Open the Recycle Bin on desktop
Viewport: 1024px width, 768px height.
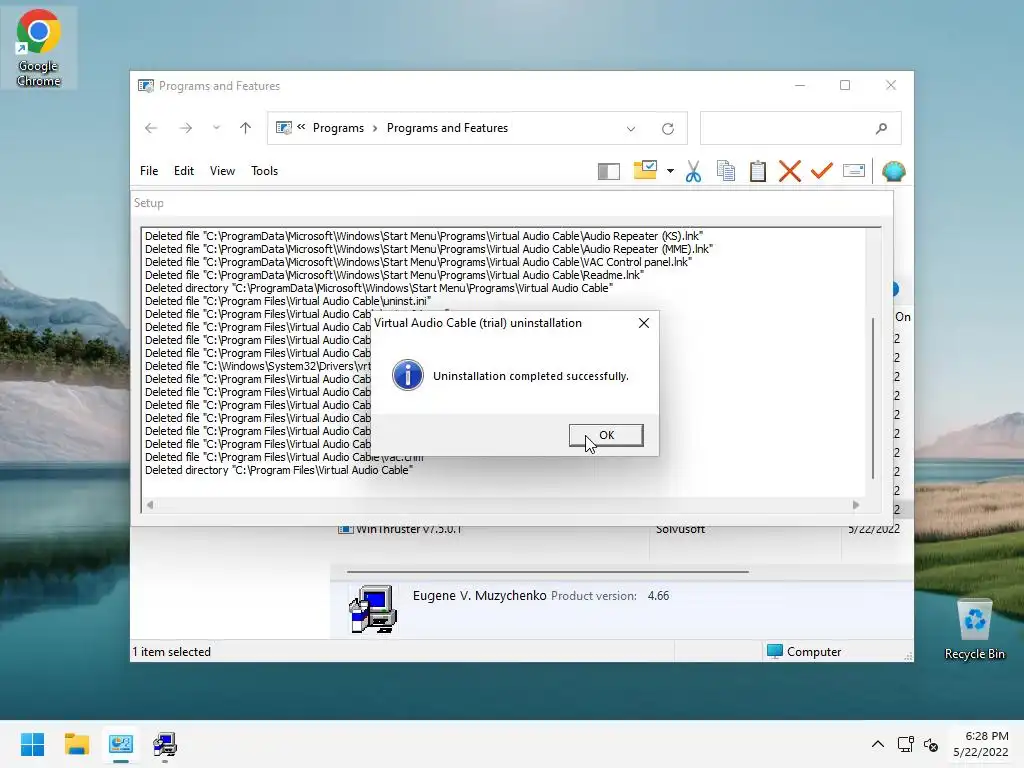click(974, 630)
